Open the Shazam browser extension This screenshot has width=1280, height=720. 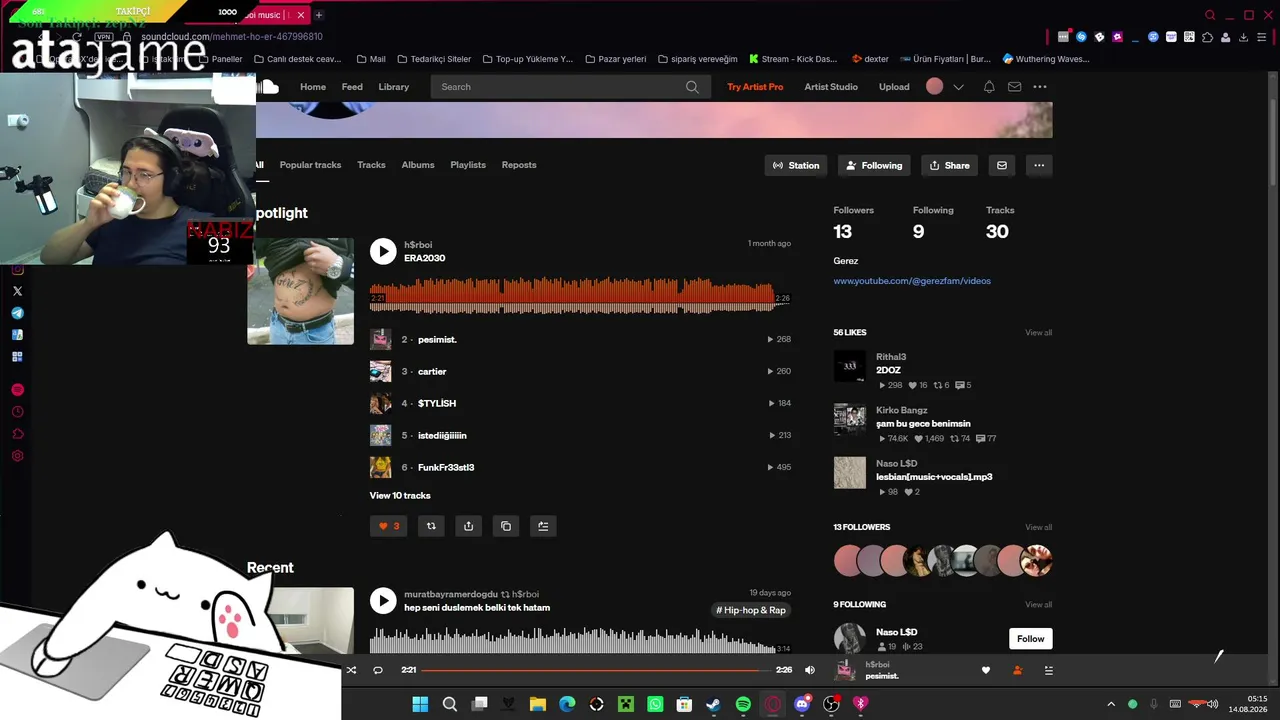(x=1081, y=37)
